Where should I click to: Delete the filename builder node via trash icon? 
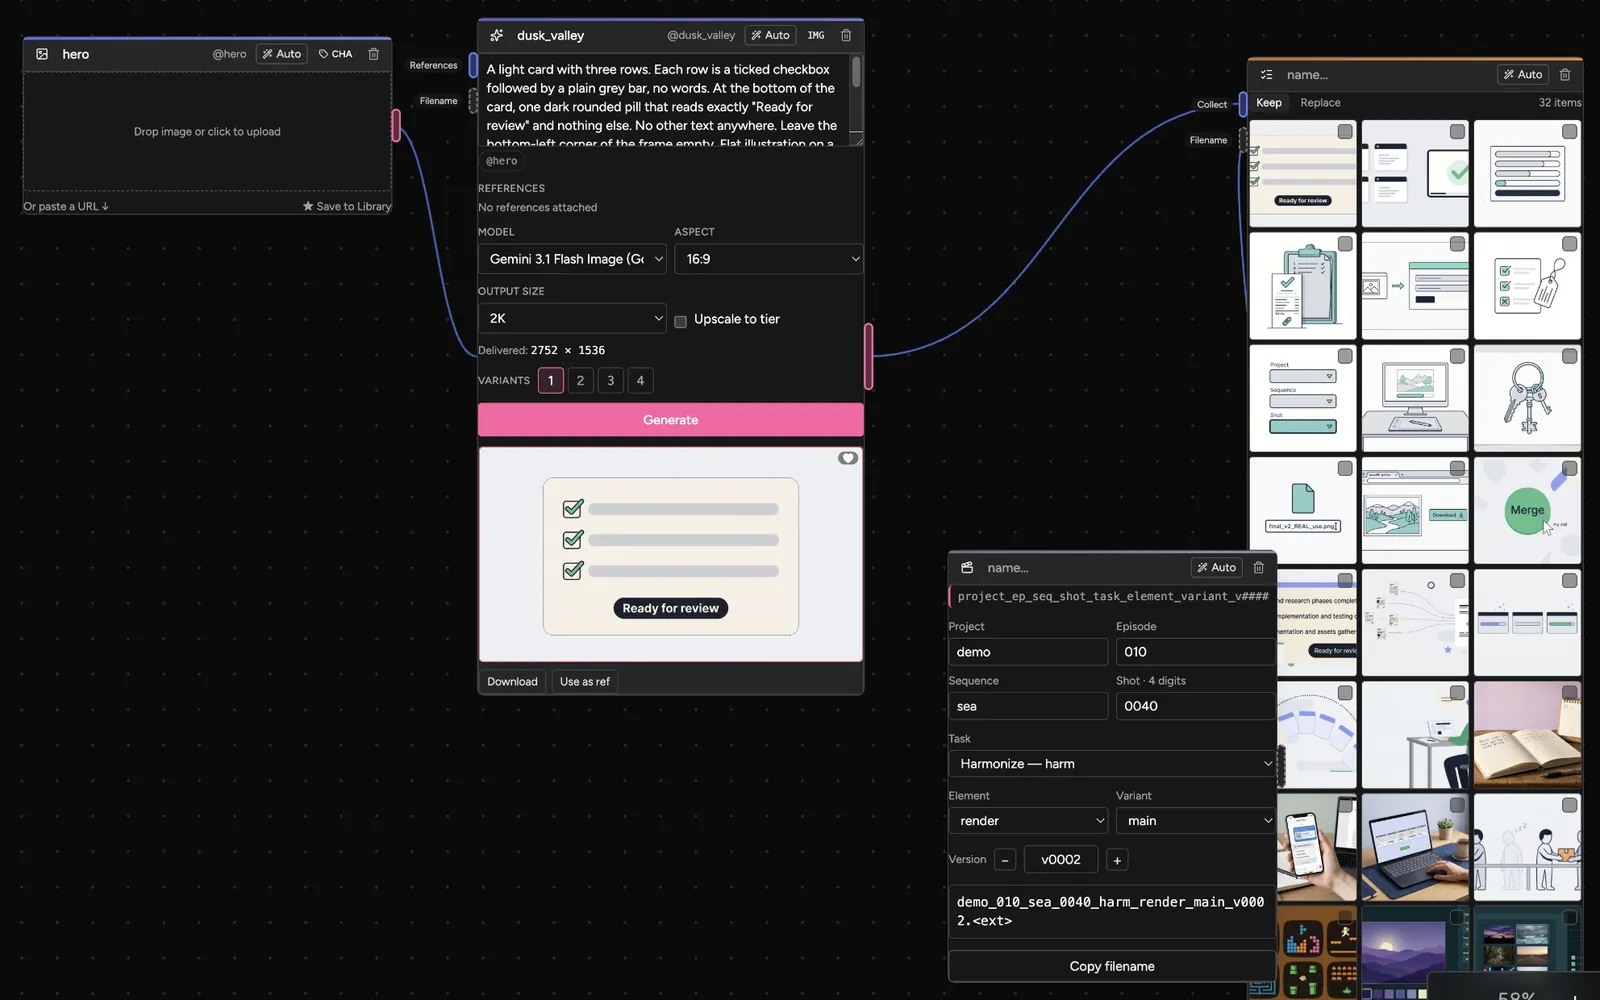1259,567
